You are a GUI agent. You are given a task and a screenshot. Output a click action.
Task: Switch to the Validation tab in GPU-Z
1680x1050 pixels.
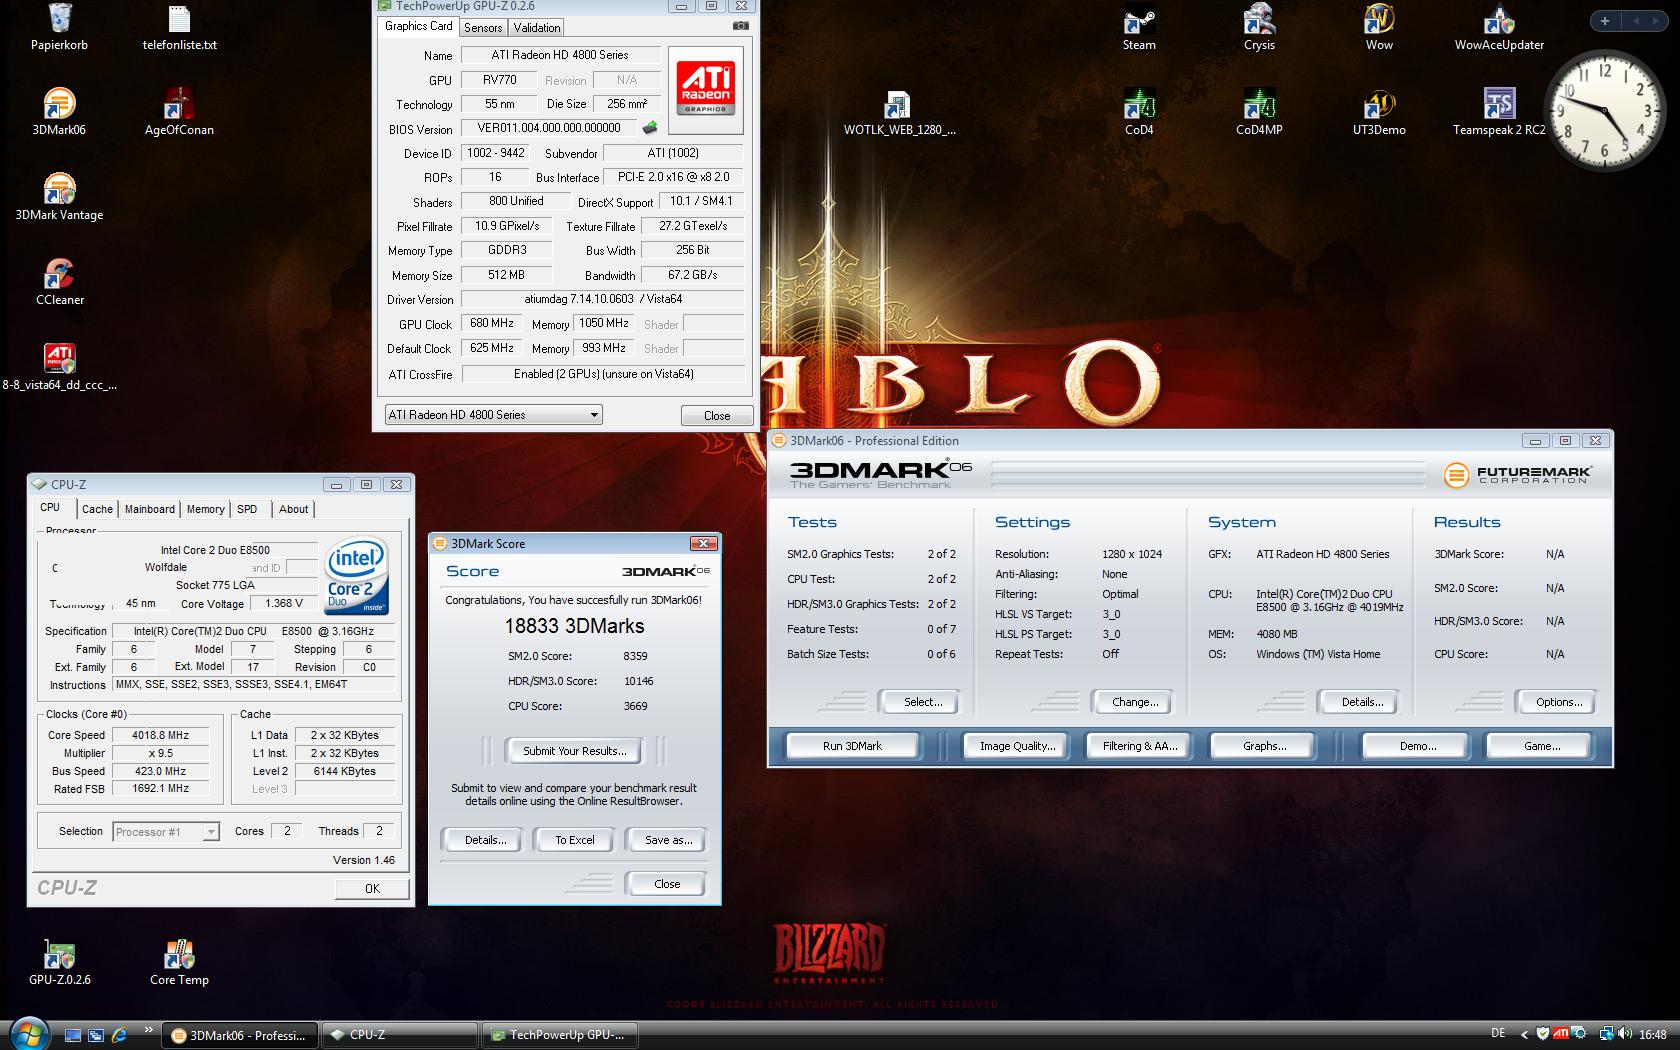537,28
